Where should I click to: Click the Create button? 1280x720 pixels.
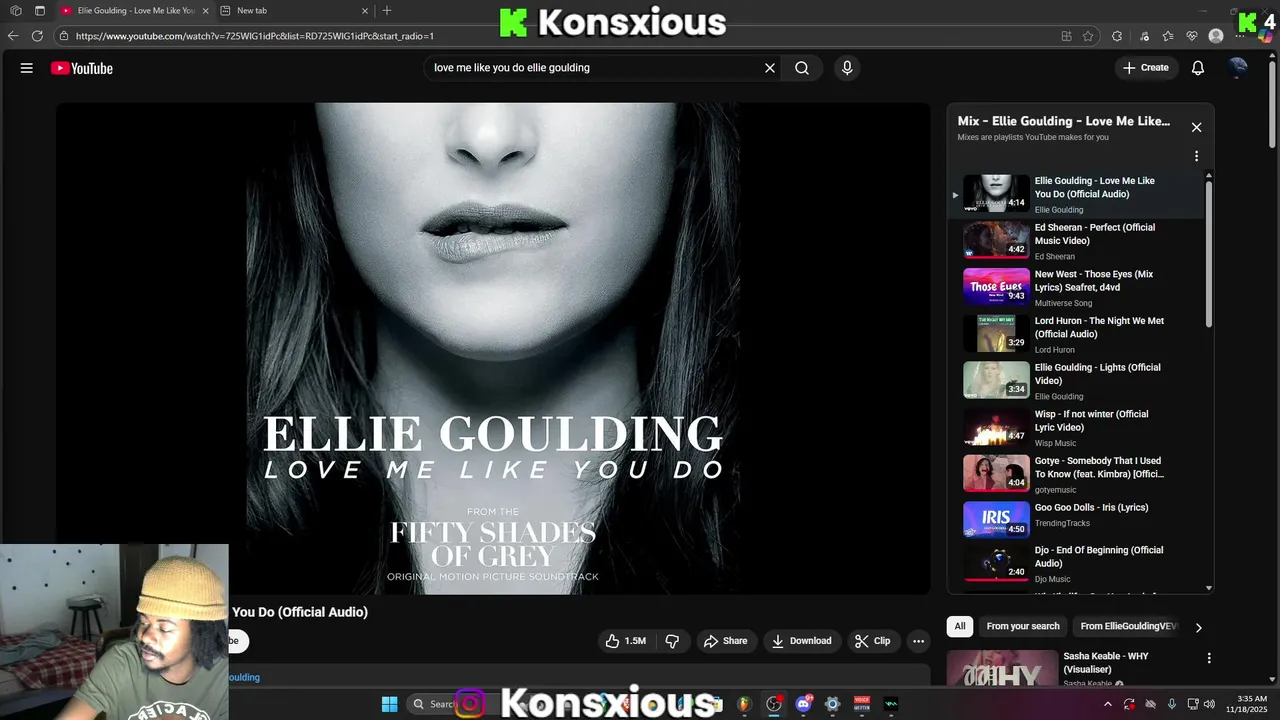pos(1146,68)
